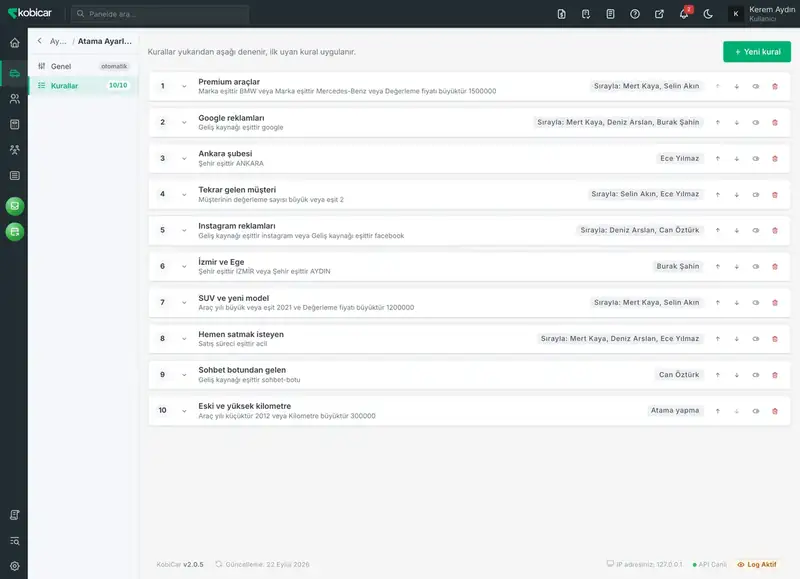Move Sohbet botundan gelen rule up
The height and width of the screenshot is (579, 800).
click(x=718, y=375)
